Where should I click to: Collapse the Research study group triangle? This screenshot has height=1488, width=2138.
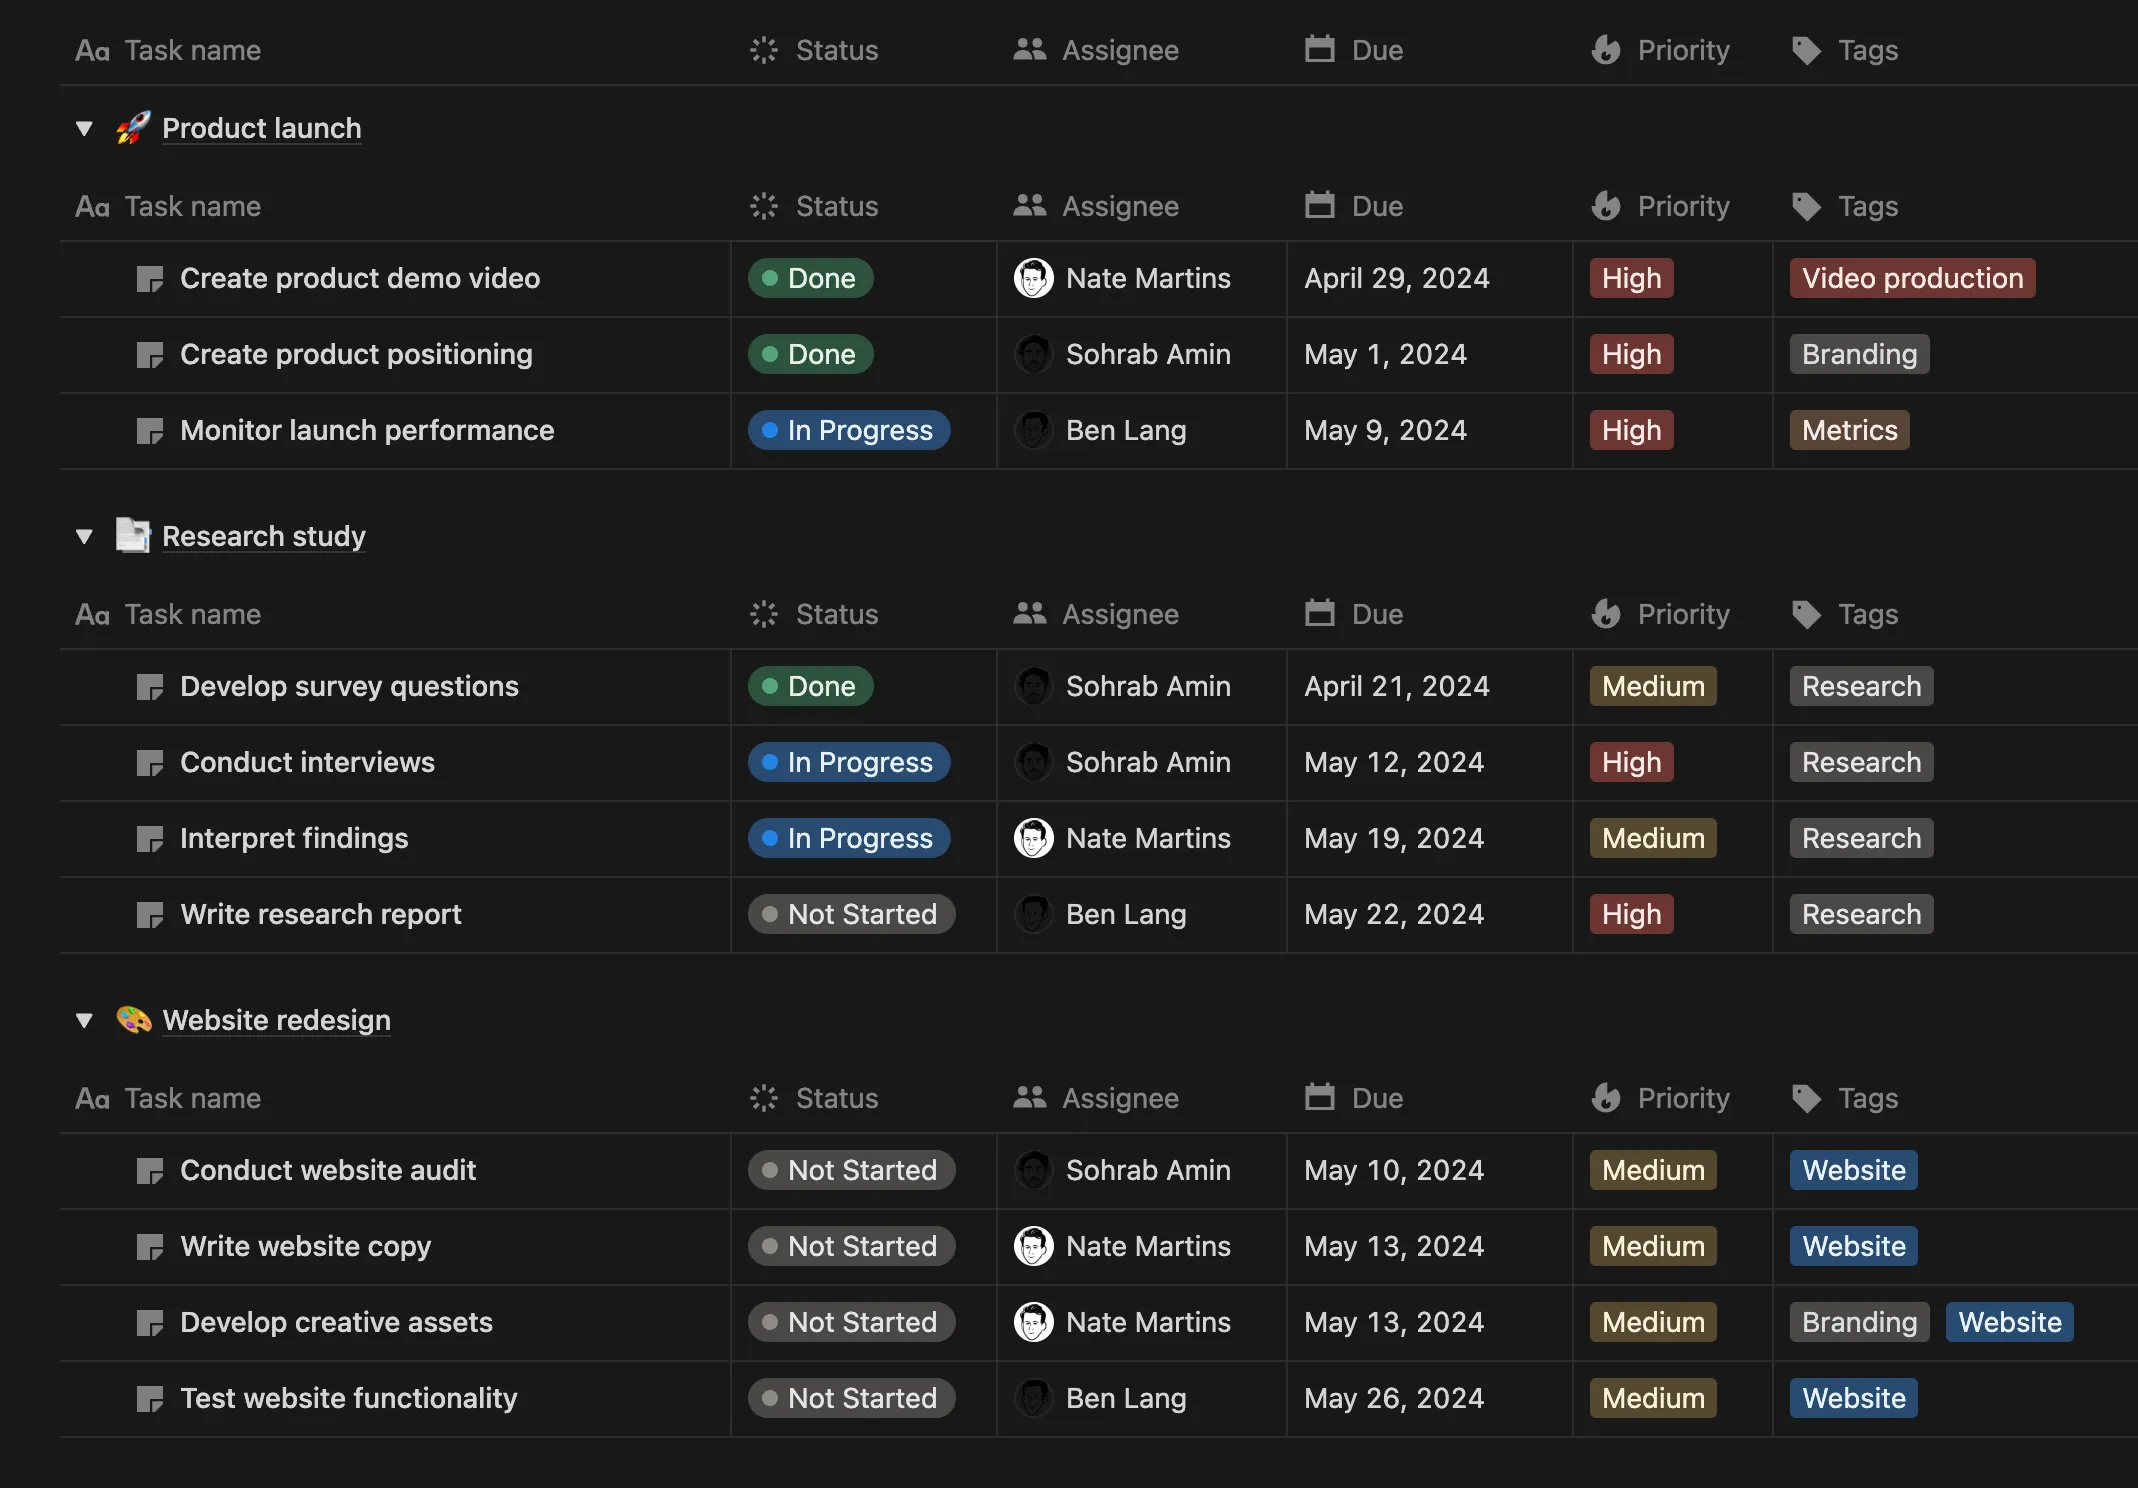tap(84, 536)
